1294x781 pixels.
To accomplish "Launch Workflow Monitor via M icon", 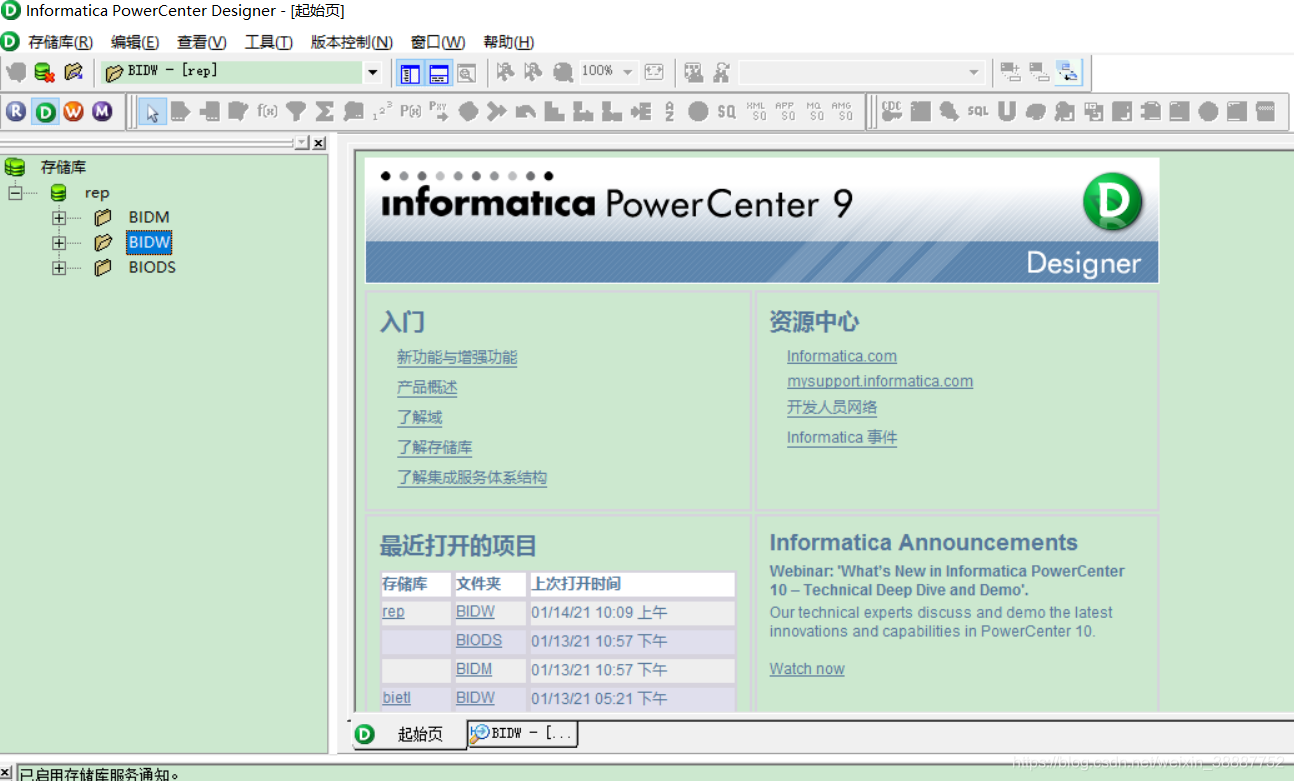I will (102, 111).
